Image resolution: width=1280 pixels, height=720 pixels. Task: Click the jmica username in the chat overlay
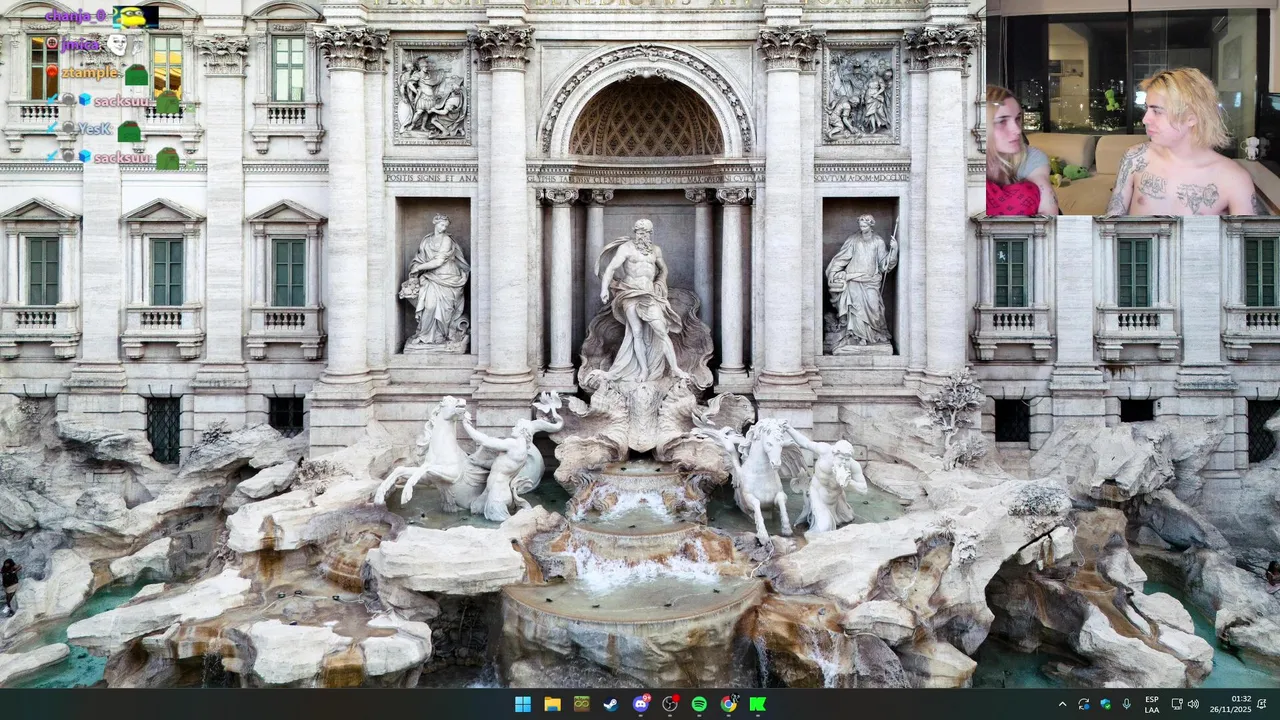(x=80, y=45)
